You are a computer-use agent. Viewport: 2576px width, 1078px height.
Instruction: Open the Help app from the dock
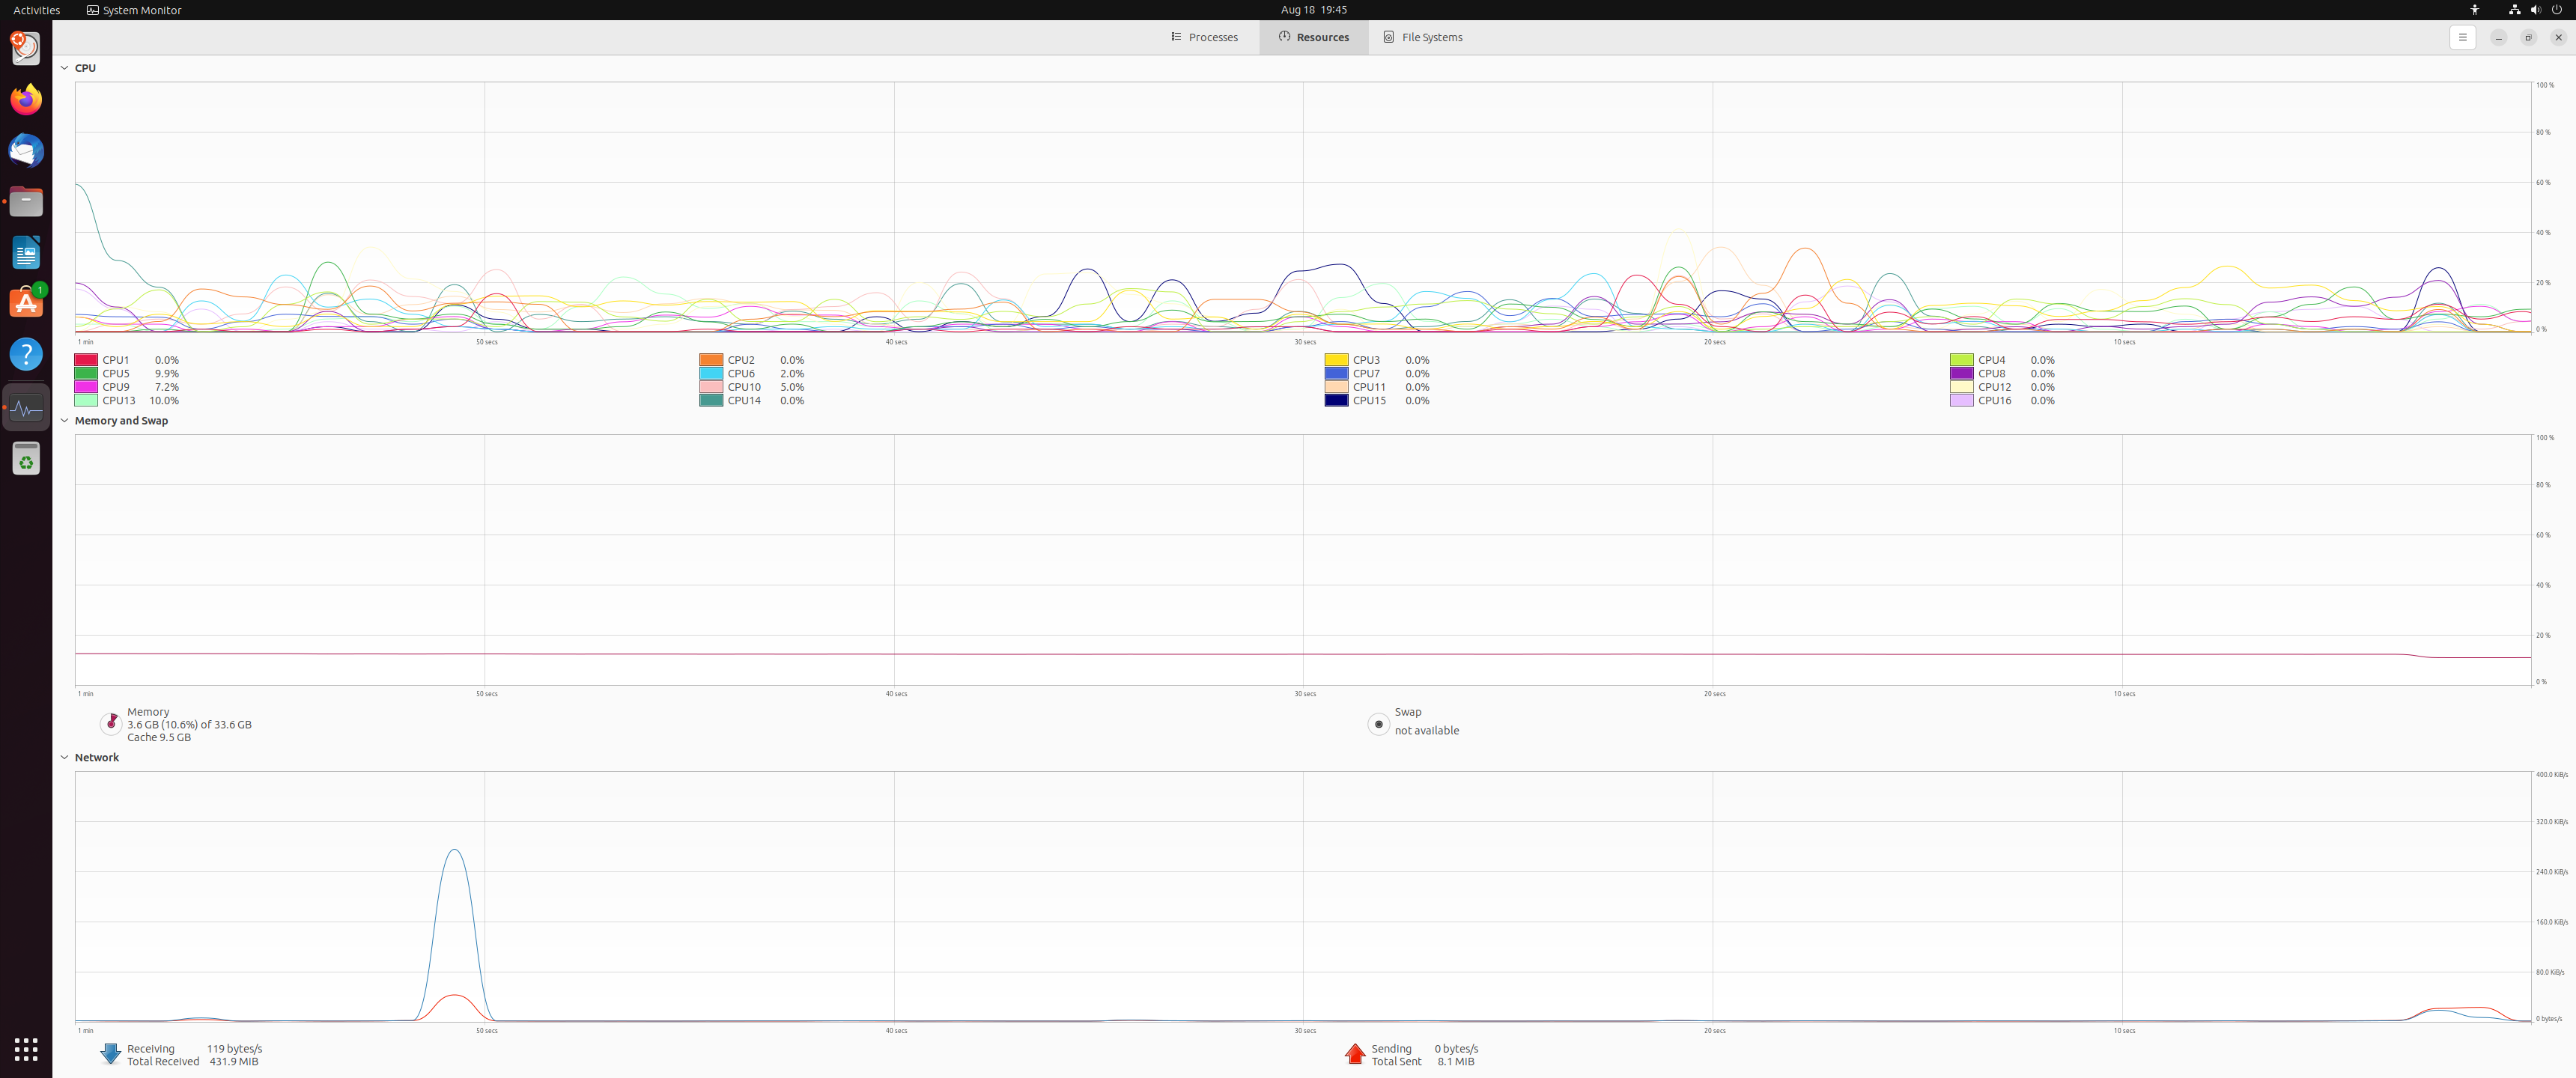[25, 354]
